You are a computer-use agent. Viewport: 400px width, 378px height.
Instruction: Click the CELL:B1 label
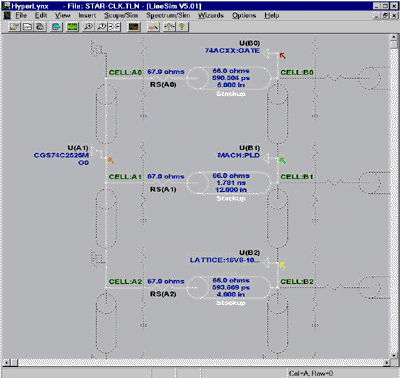point(297,177)
